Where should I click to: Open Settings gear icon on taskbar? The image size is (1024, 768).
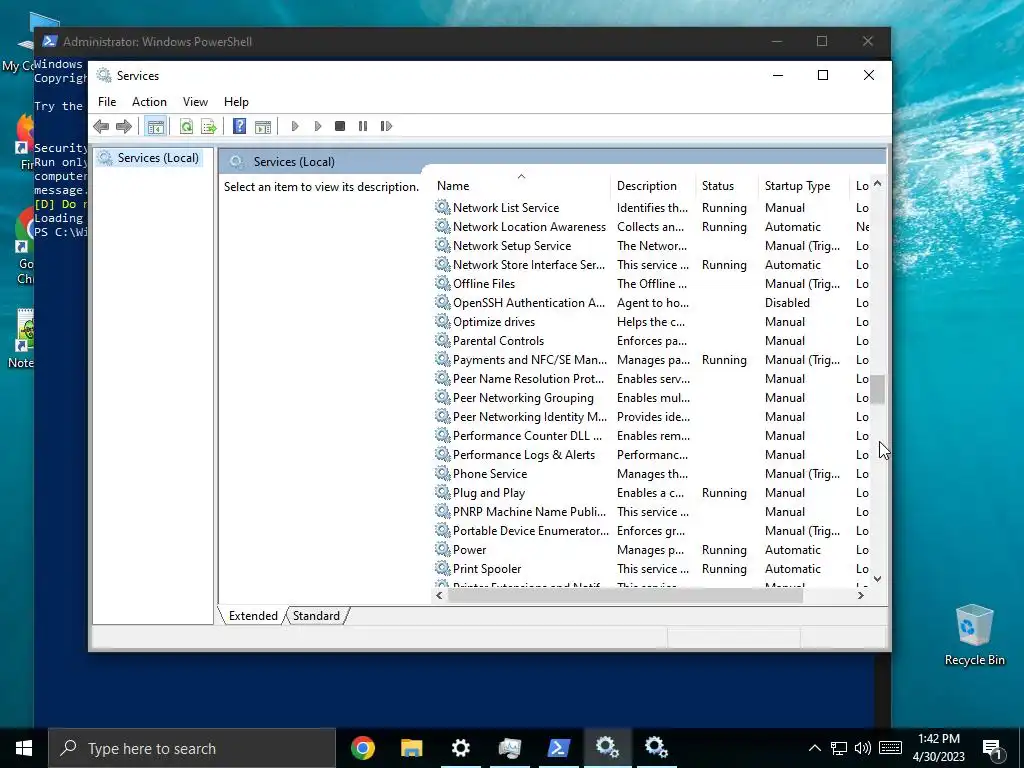460,748
